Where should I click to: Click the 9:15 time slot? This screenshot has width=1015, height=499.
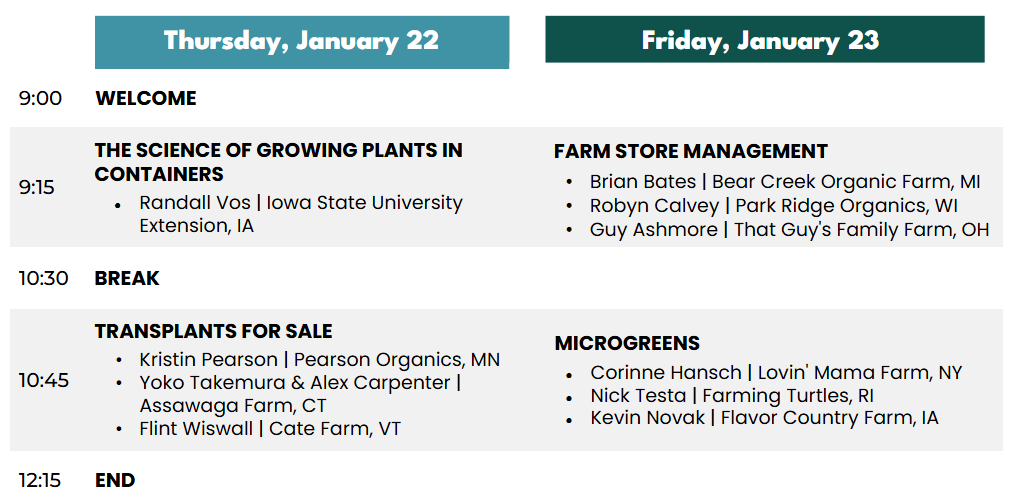(x=37, y=188)
